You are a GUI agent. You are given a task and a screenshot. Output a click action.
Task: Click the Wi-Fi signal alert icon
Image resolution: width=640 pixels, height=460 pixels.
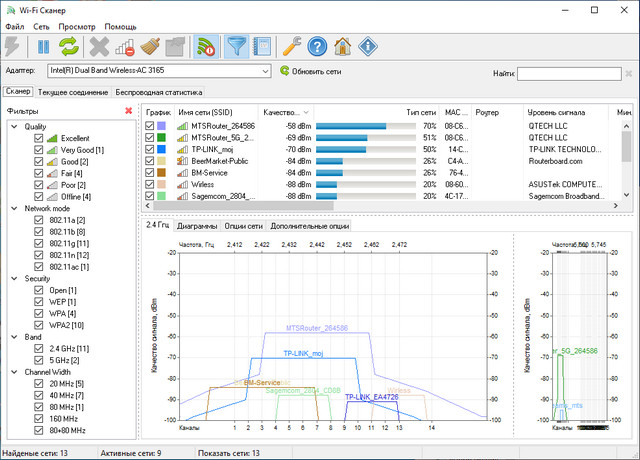coord(208,45)
